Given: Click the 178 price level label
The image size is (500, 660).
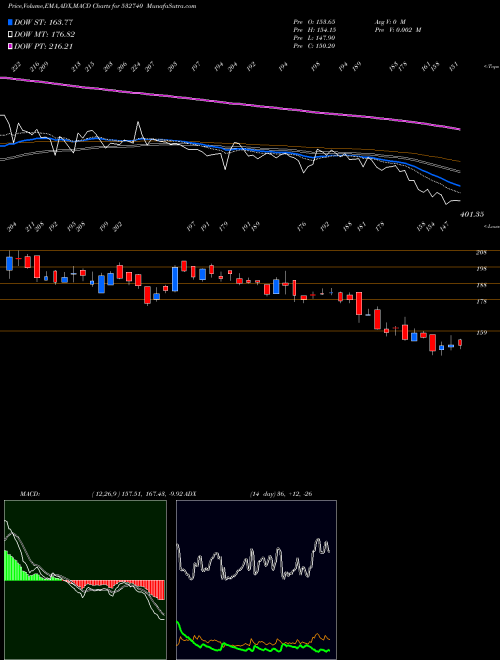Looking at the screenshot, I should (481, 302).
